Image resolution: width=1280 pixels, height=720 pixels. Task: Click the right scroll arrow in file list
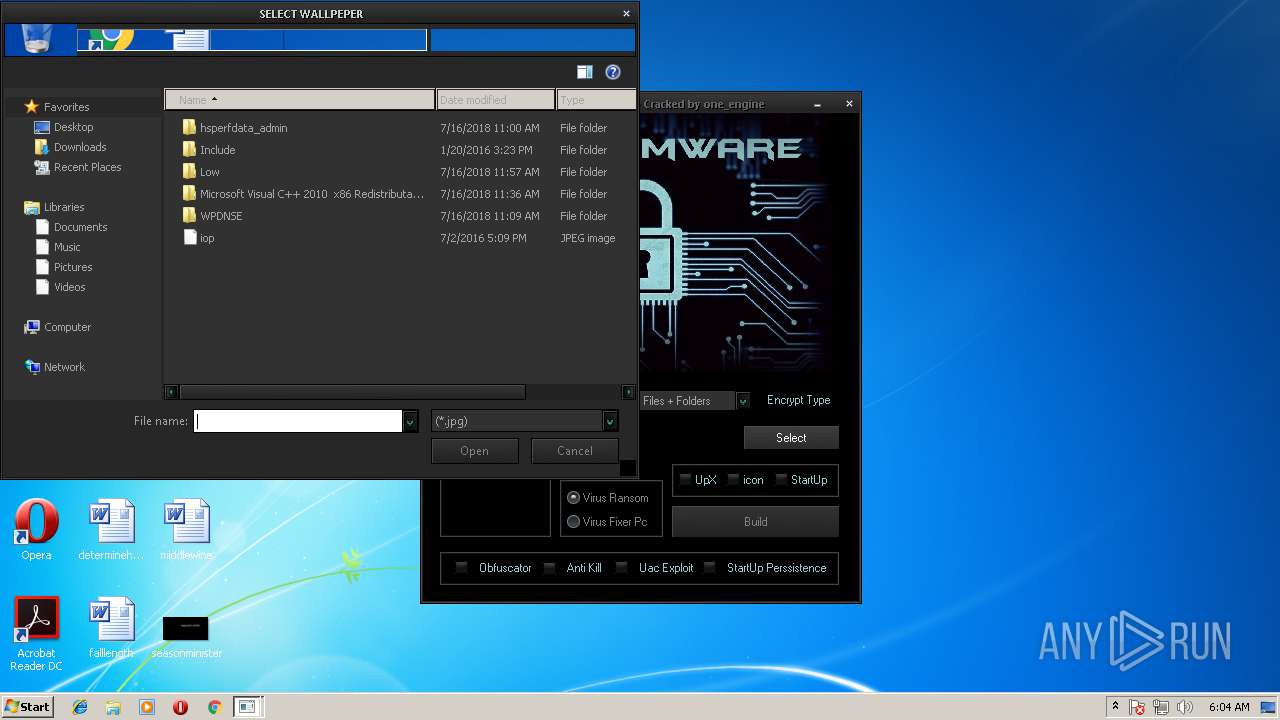[628, 392]
